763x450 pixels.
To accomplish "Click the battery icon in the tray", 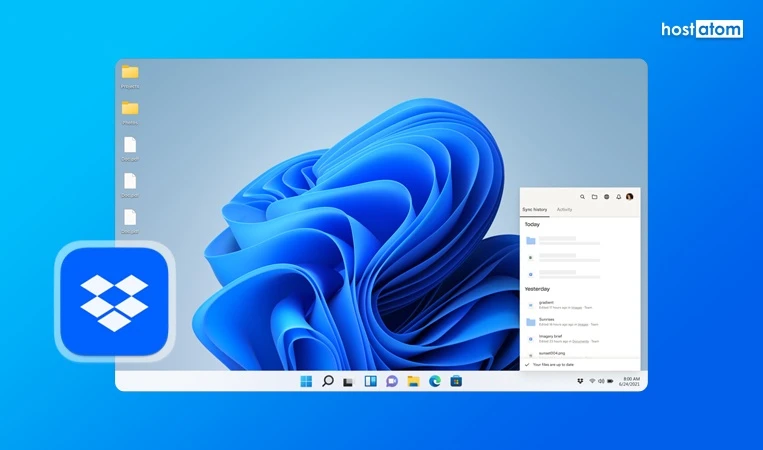I will 610,381.
